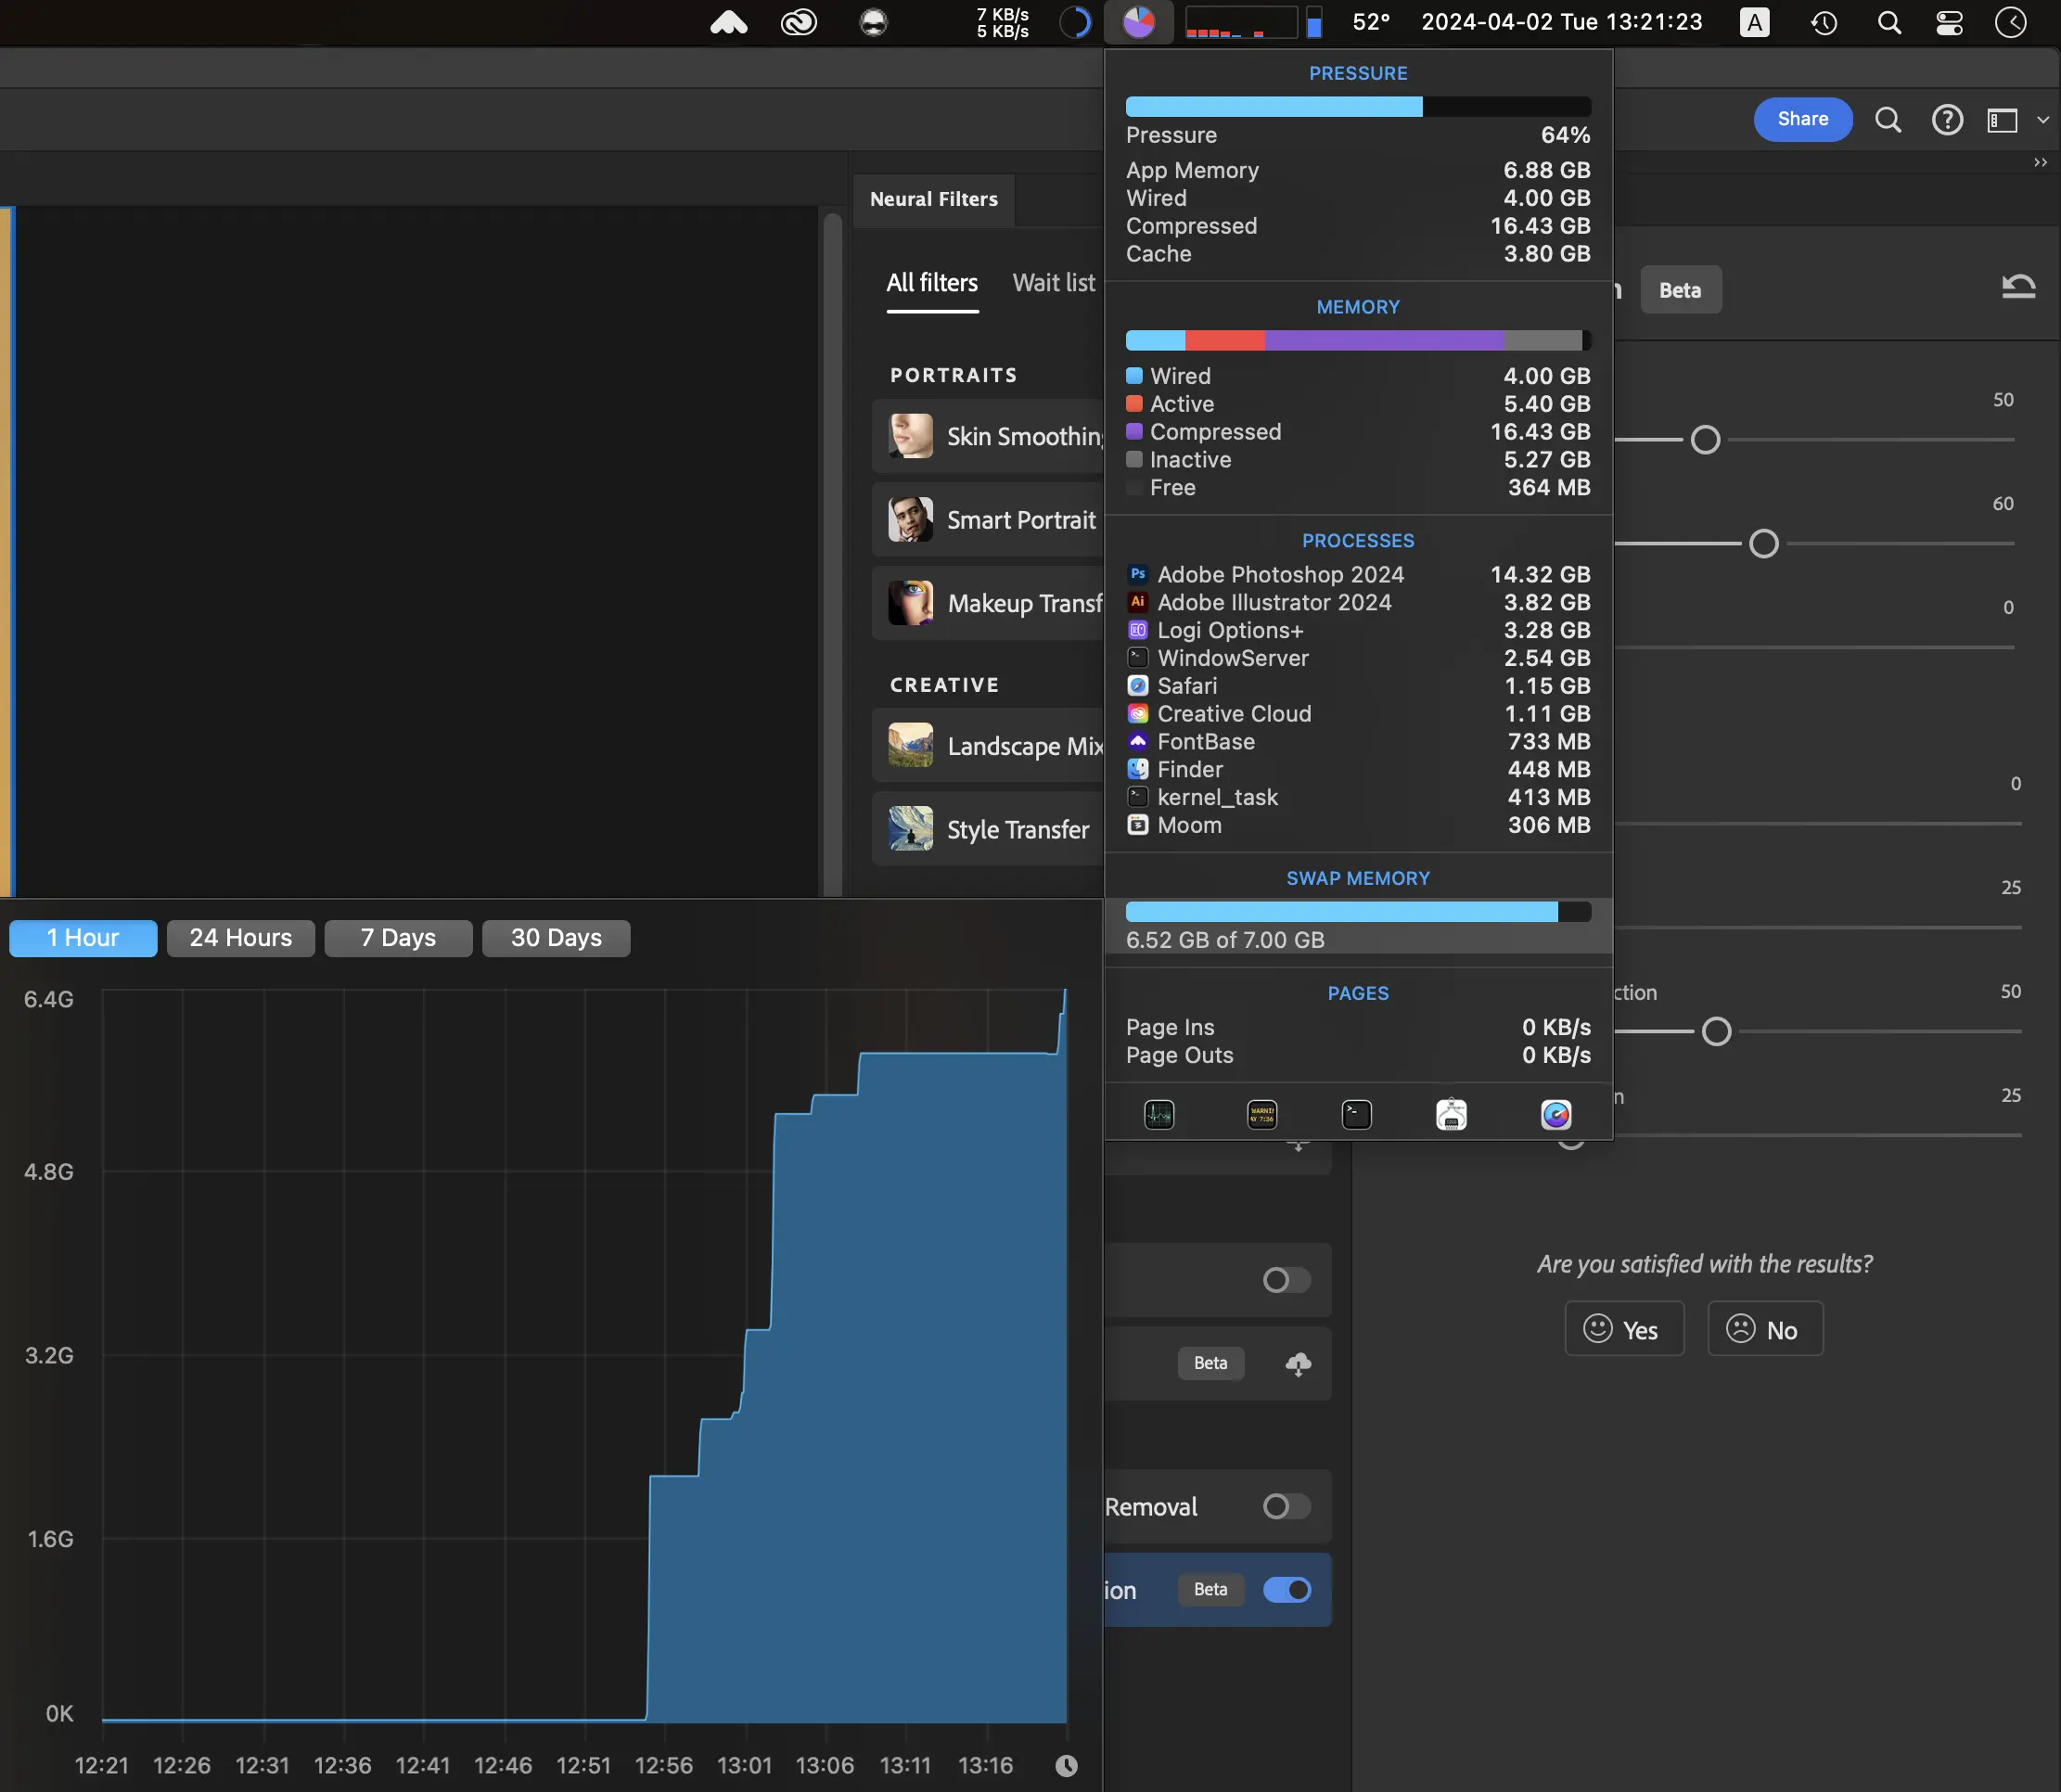This screenshot has height=1792, width=2061.
Task: Click the Creative Cloud process row
Action: tap(1358, 714)
